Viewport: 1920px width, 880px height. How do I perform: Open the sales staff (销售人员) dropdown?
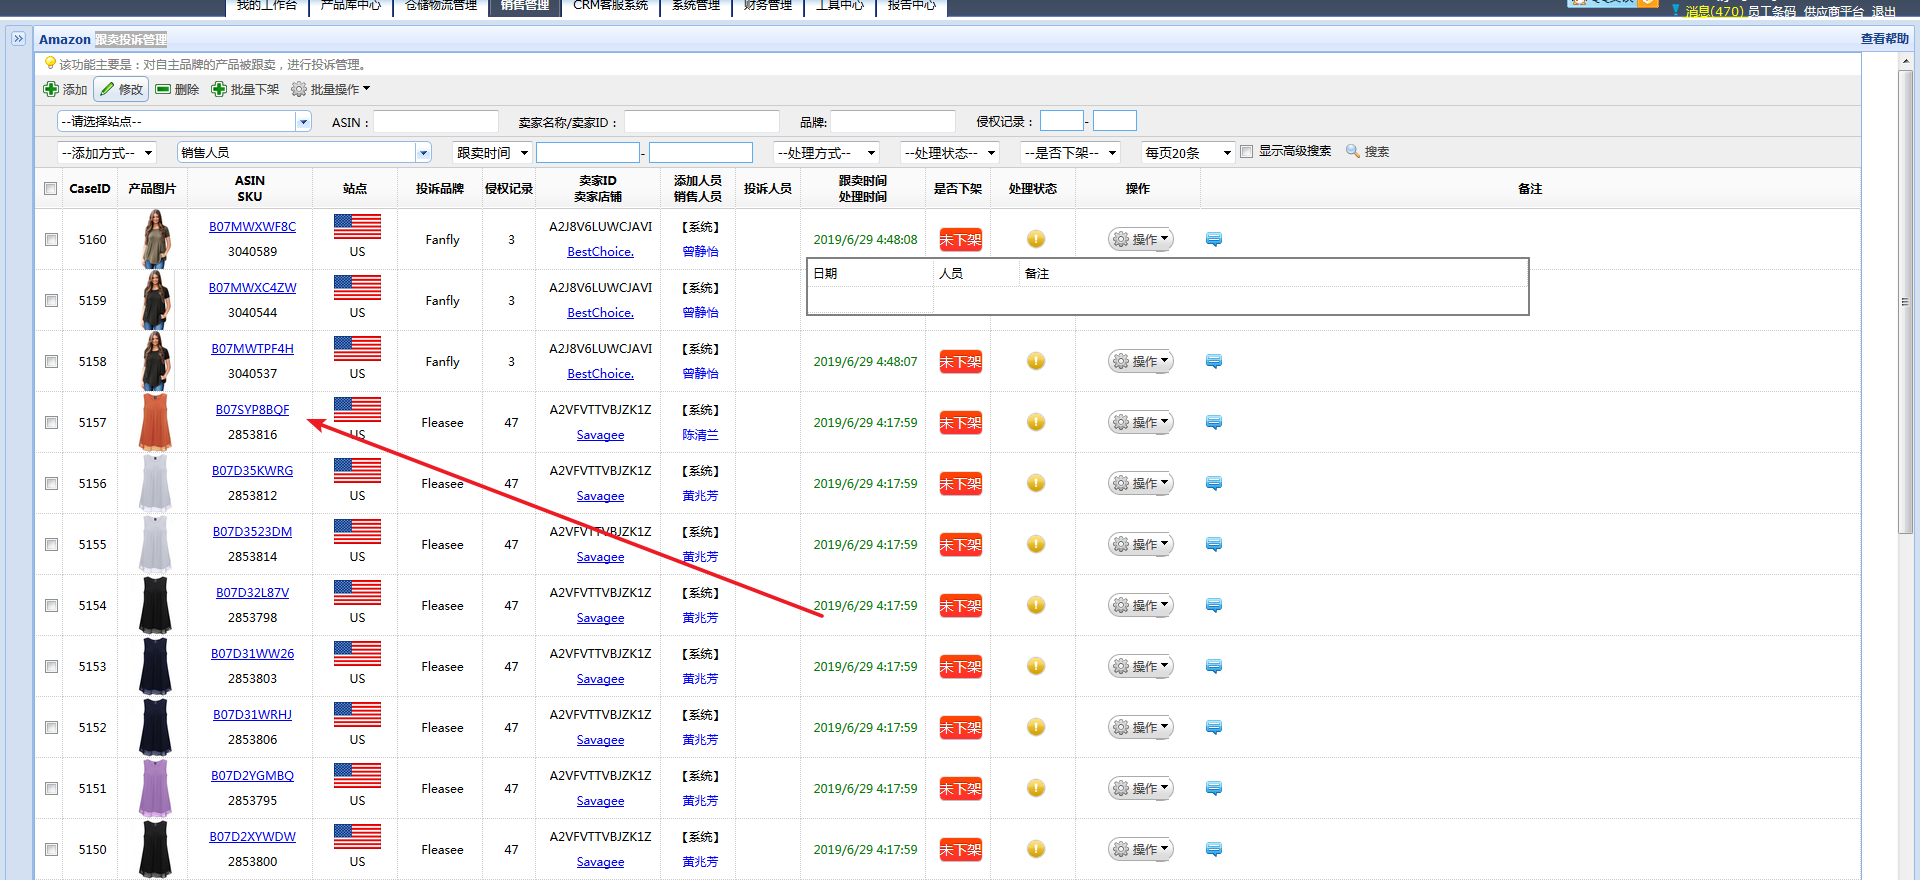point(304,152)
